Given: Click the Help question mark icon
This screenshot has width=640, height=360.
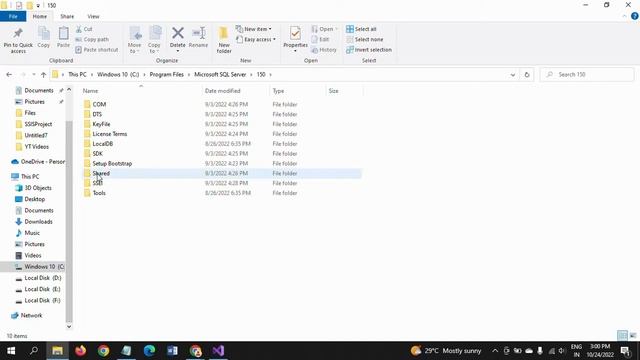Looking at the screenshot, I should coord(634,16).
